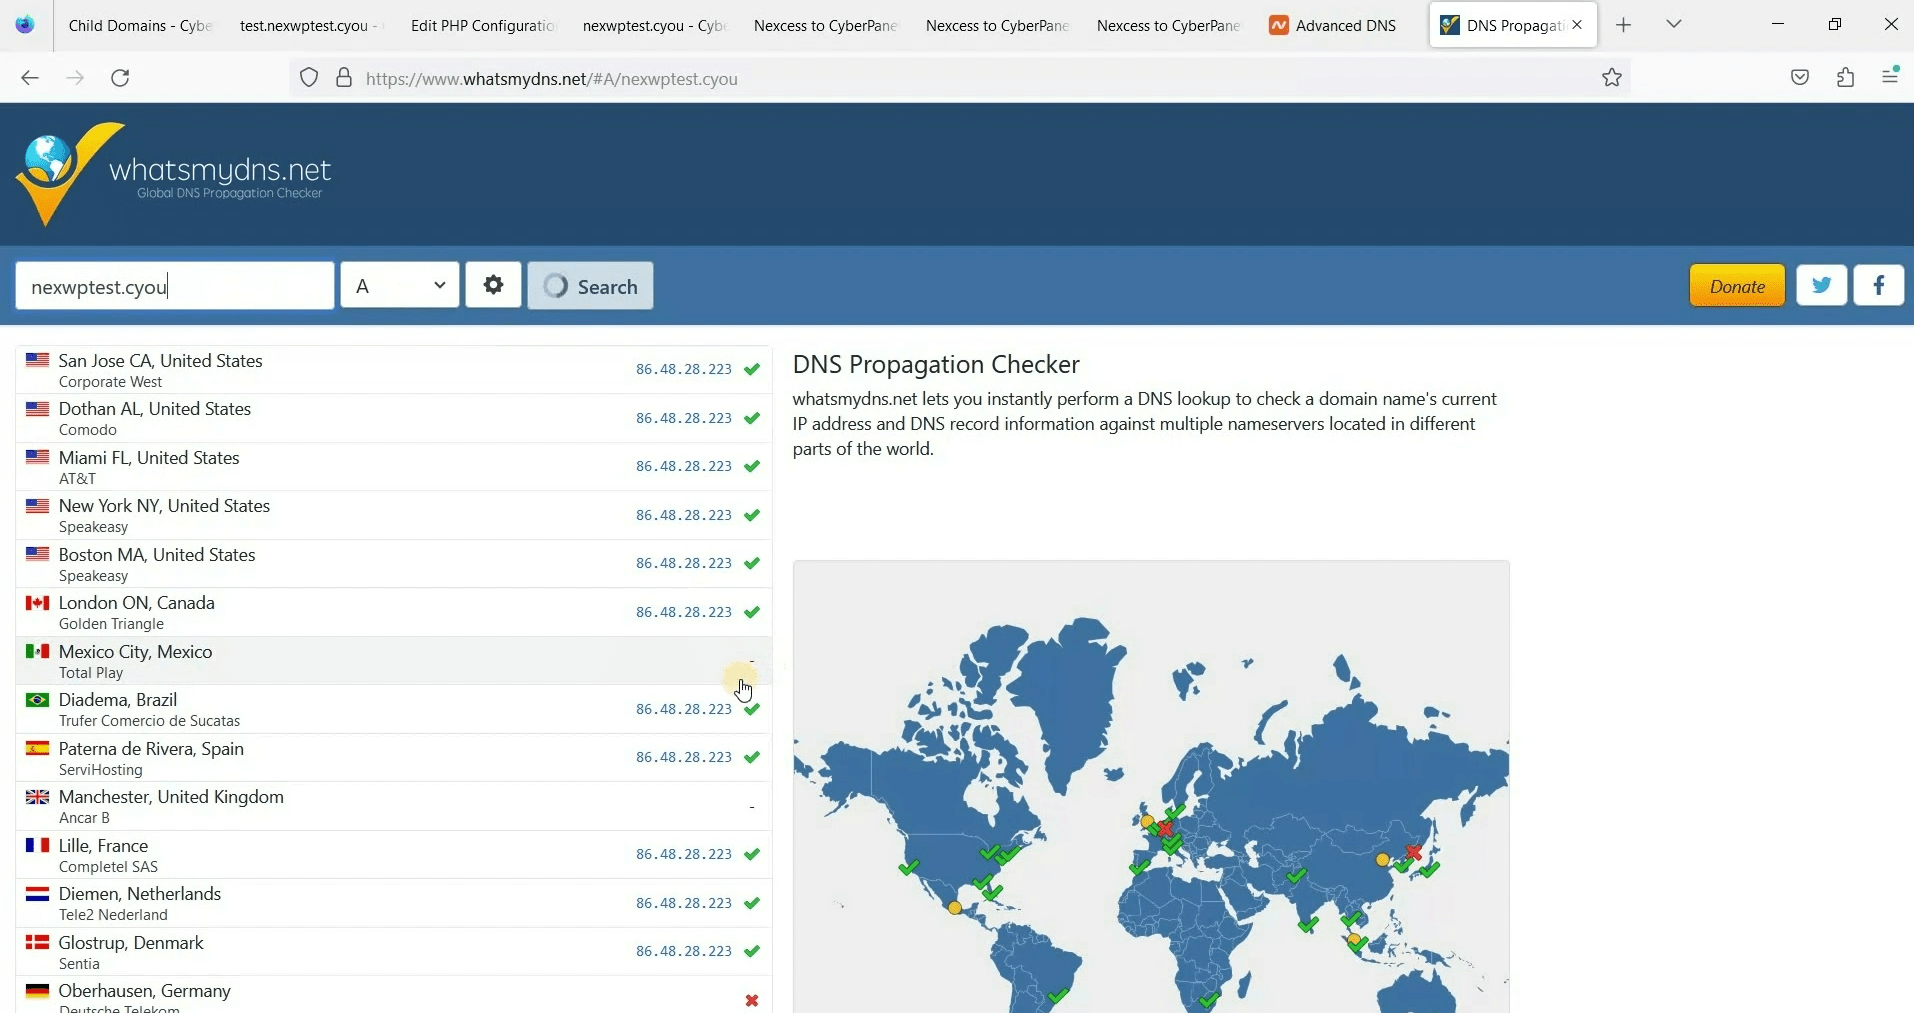Click Diemen Netherlands green checkmark

pyautogui.click(x=752, y=903)
